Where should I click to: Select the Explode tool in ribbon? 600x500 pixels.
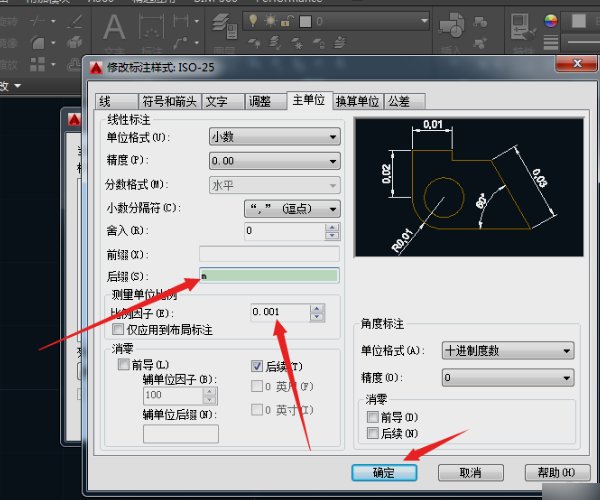(75, 42)
